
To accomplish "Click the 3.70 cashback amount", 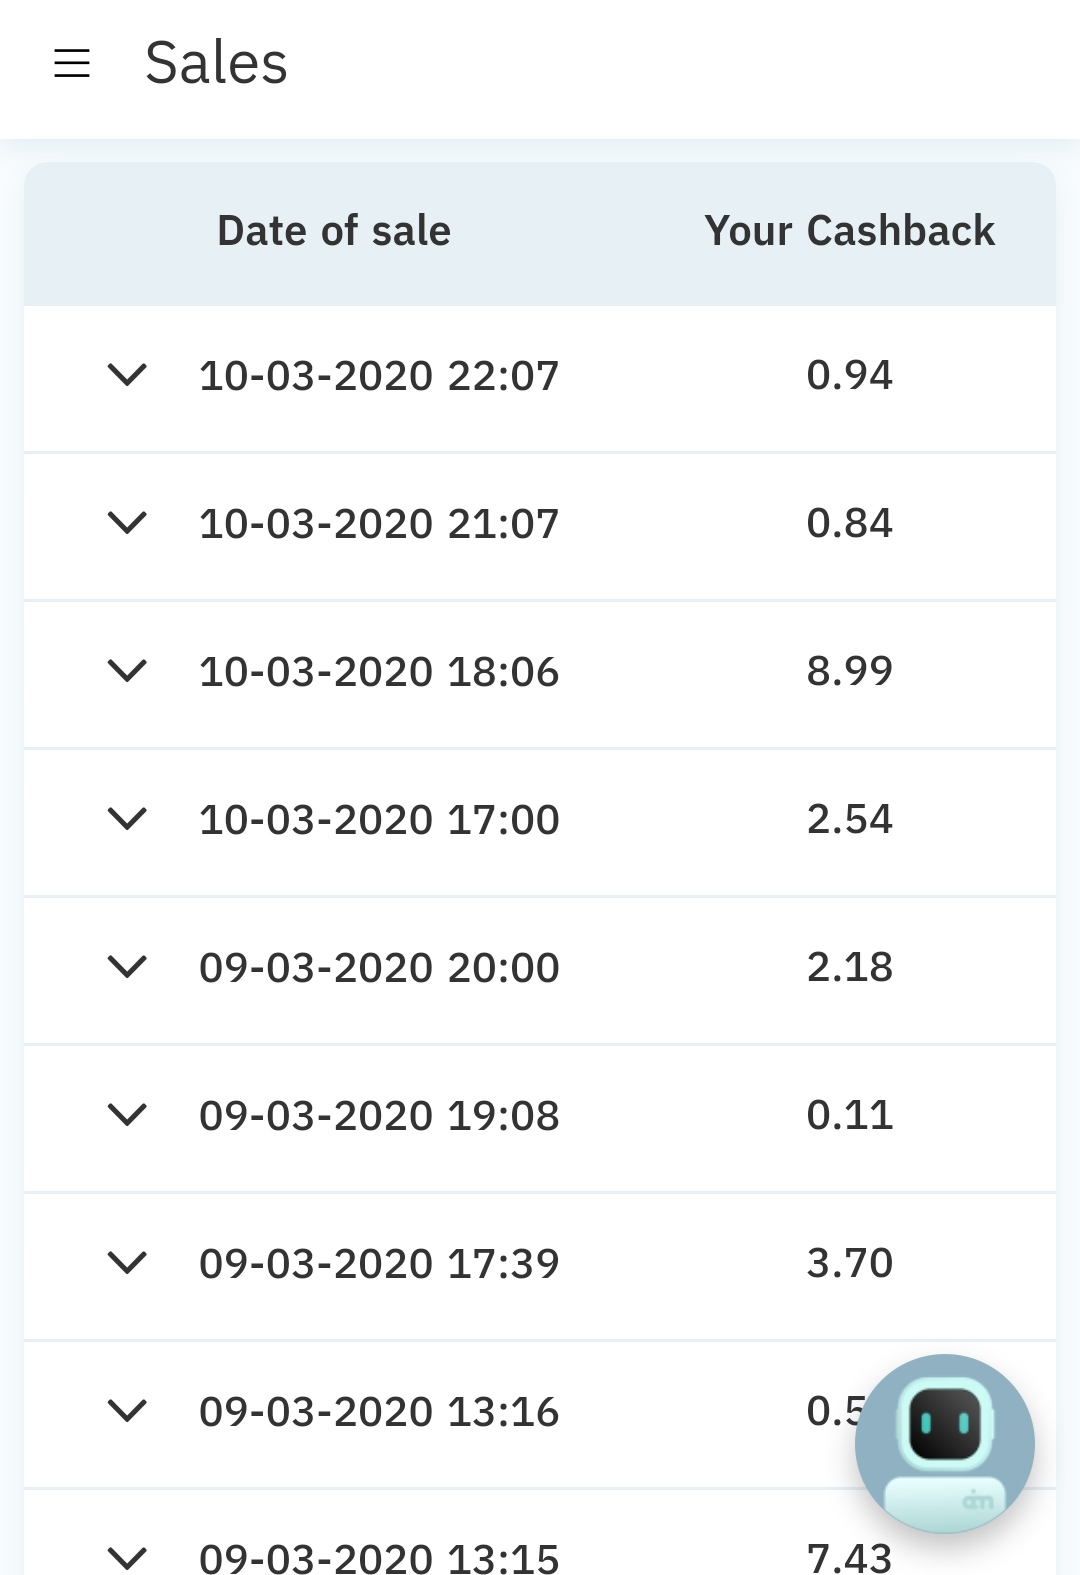I will click(849, 1263).
